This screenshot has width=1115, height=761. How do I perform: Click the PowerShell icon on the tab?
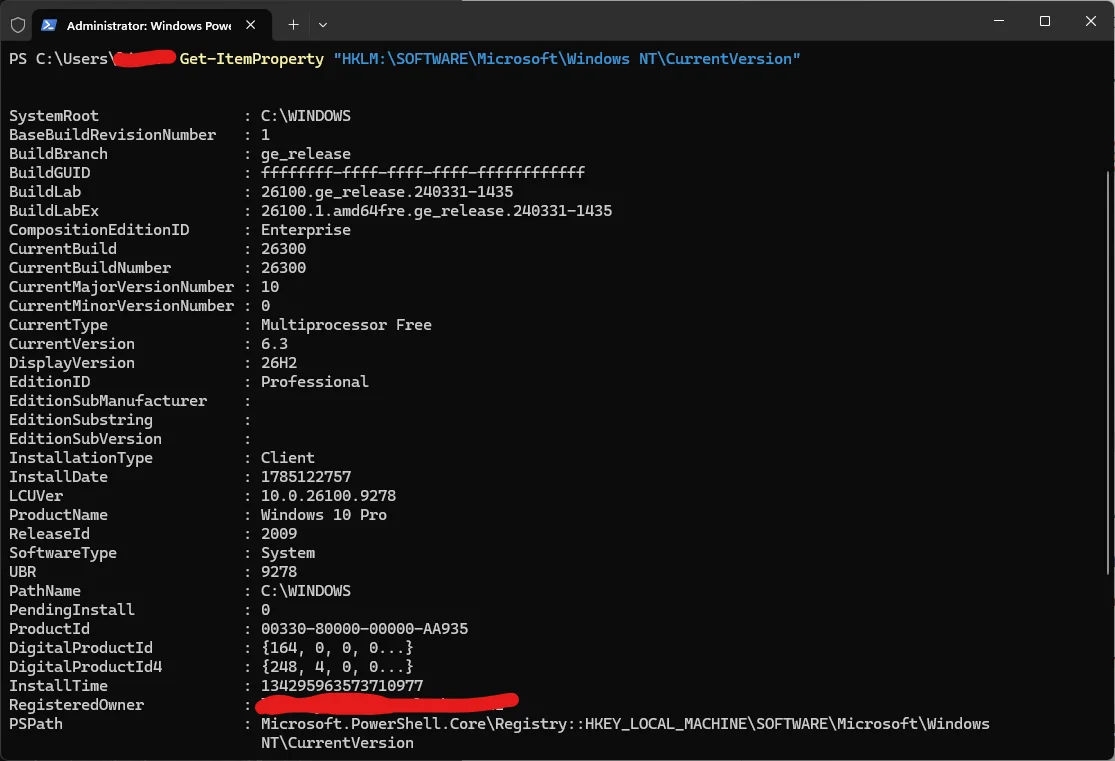coord(48,25)
